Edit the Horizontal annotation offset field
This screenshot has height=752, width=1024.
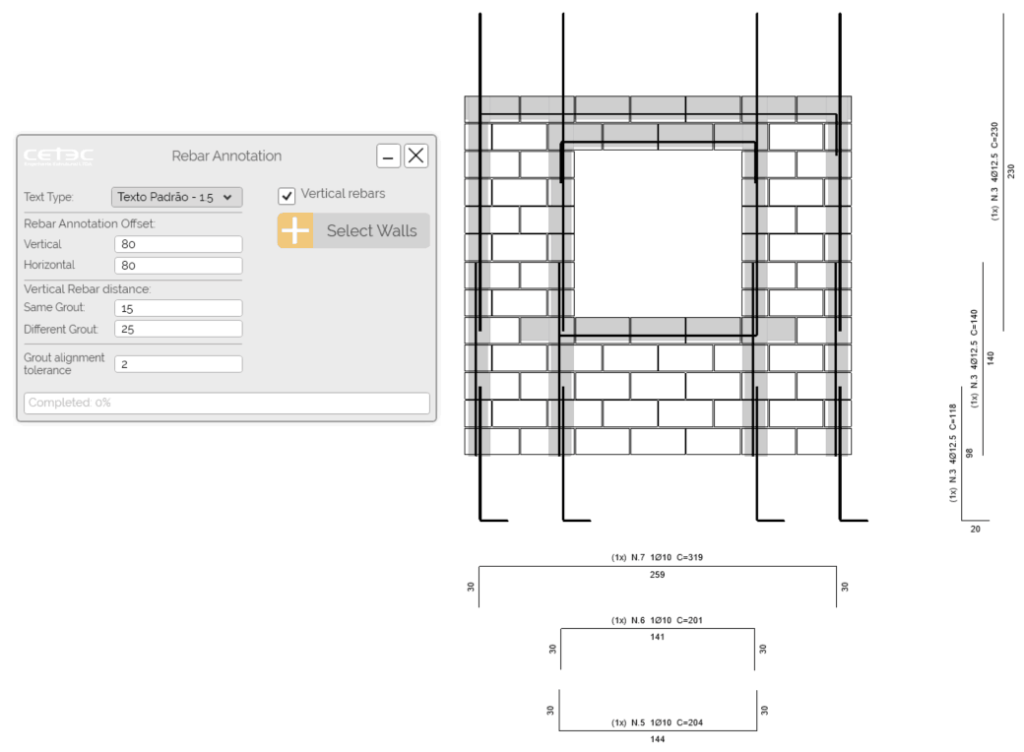point(178,265)
